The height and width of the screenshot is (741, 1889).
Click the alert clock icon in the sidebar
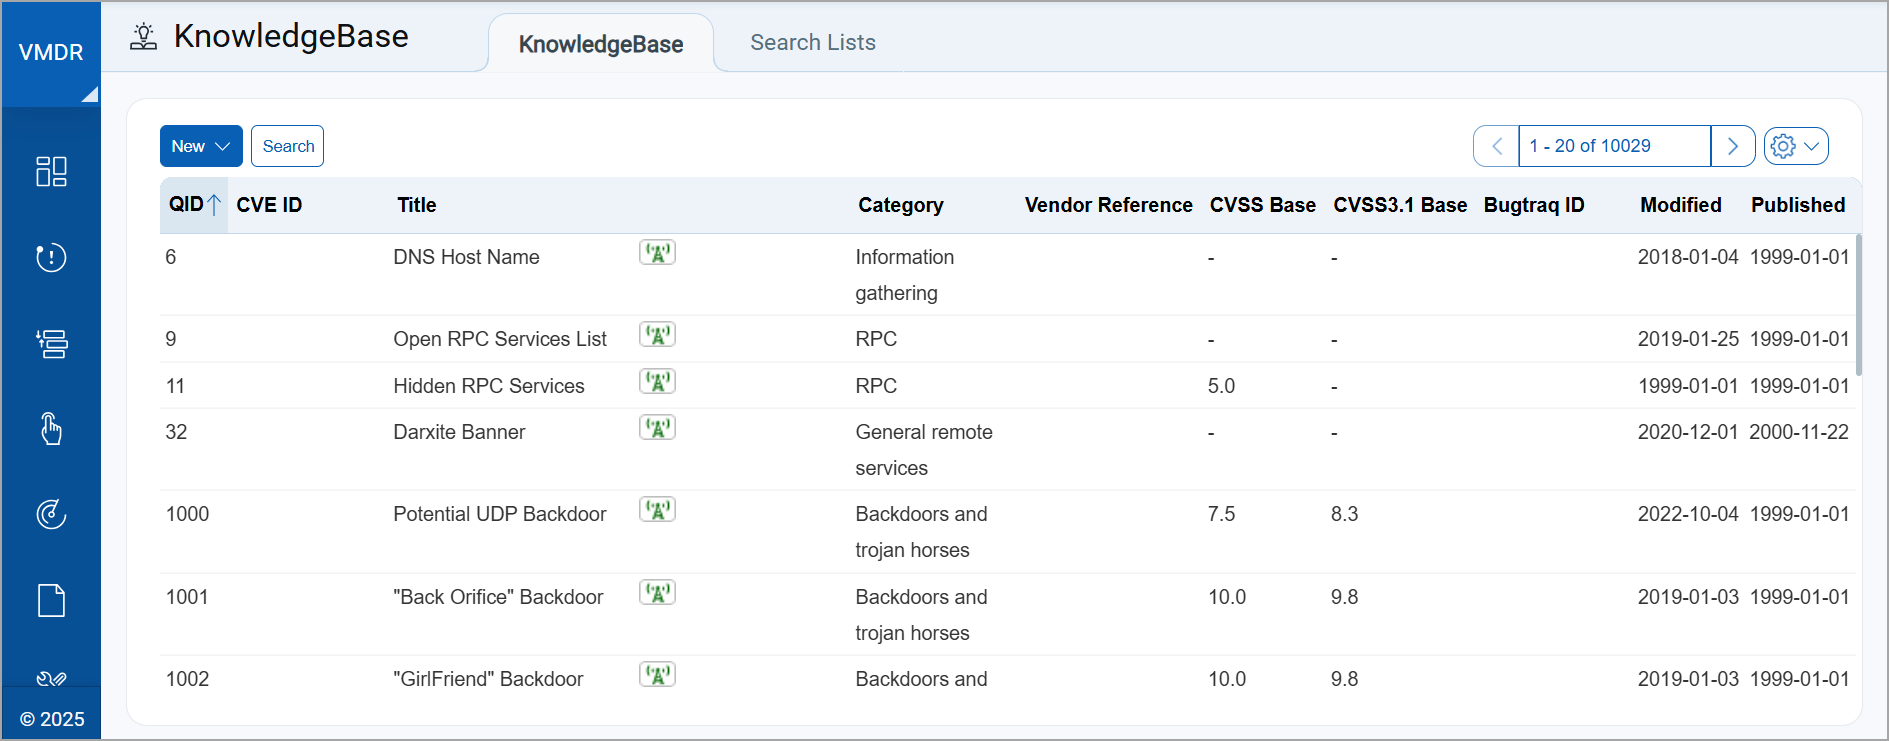coord(51,258)
